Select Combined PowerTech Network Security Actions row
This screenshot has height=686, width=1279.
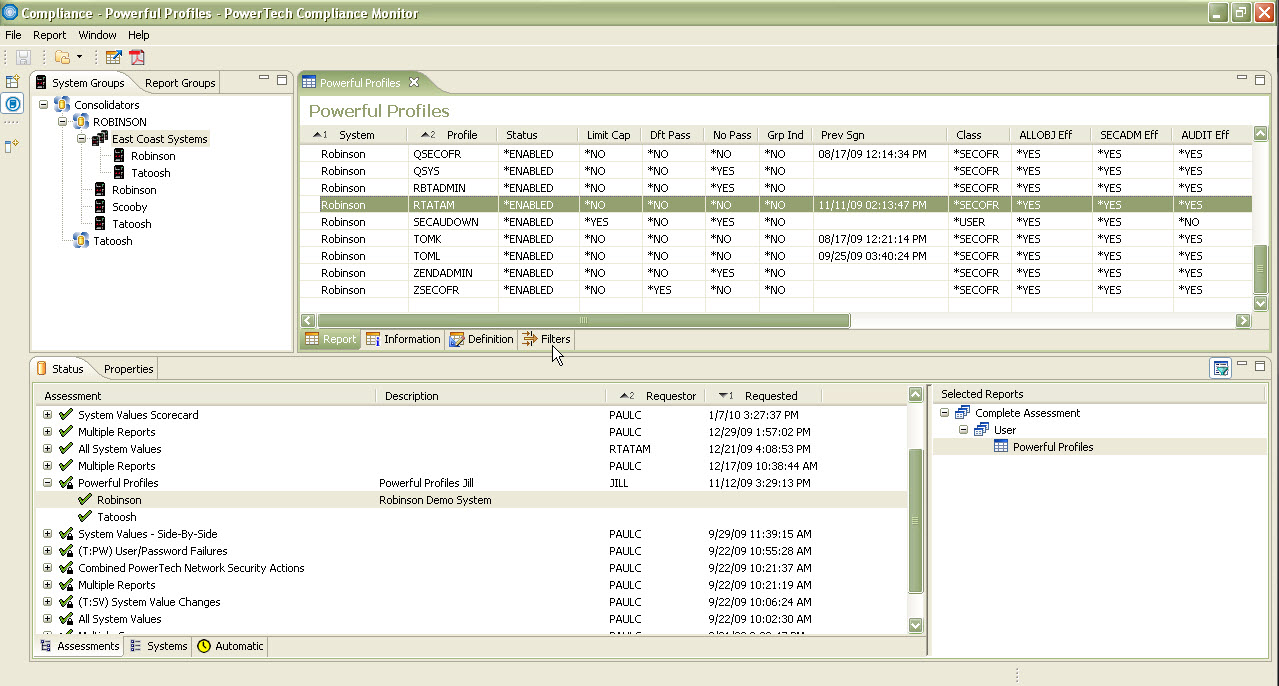click(x=470, y=568)
